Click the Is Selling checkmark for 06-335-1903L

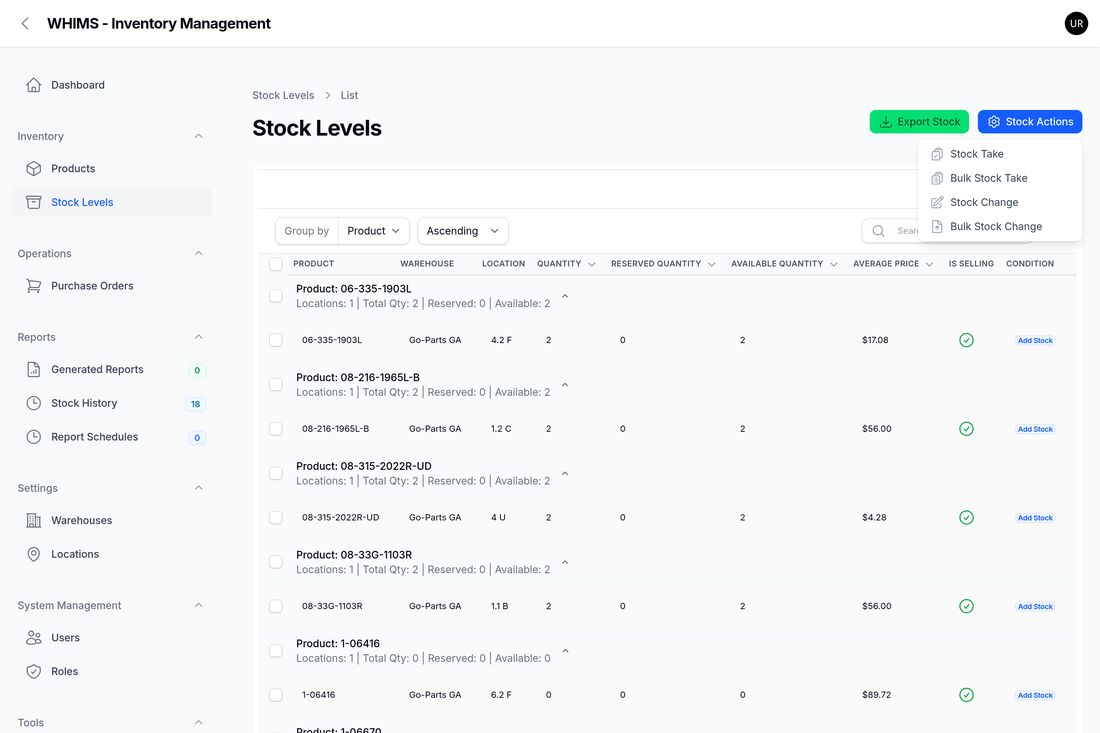tap(966, 340)
